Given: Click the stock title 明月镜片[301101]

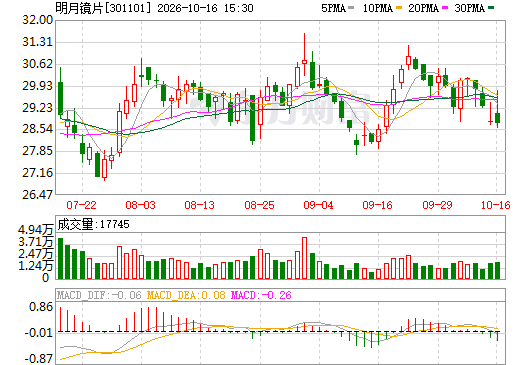Looking at the screenshot, I should click(104, 8).
